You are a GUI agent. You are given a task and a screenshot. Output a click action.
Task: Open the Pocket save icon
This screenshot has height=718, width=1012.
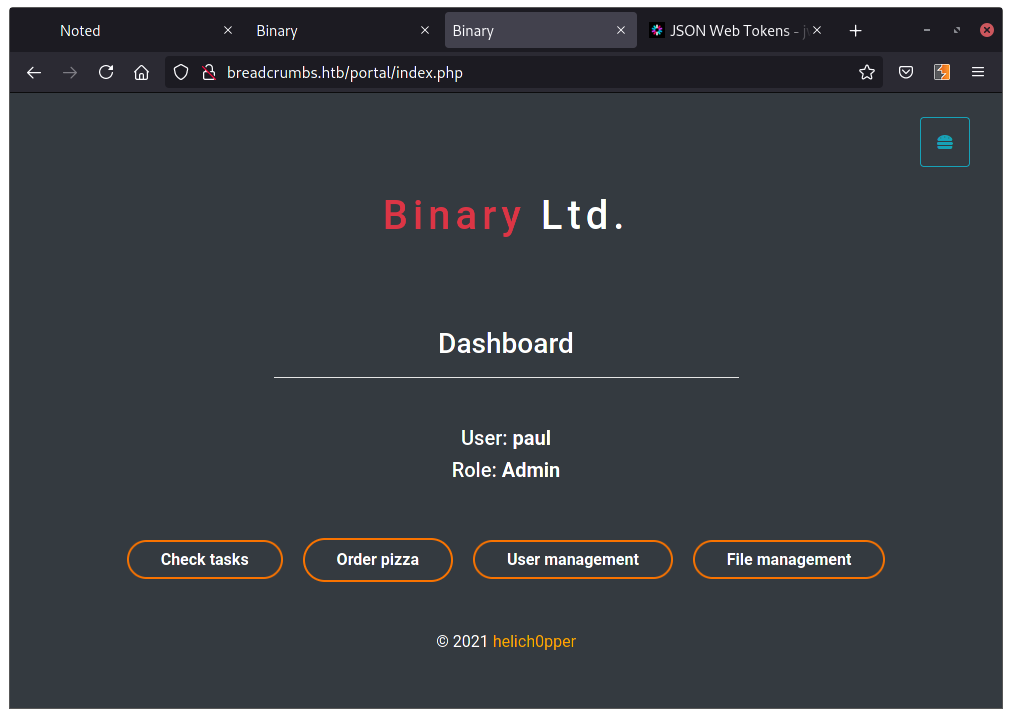905,72
